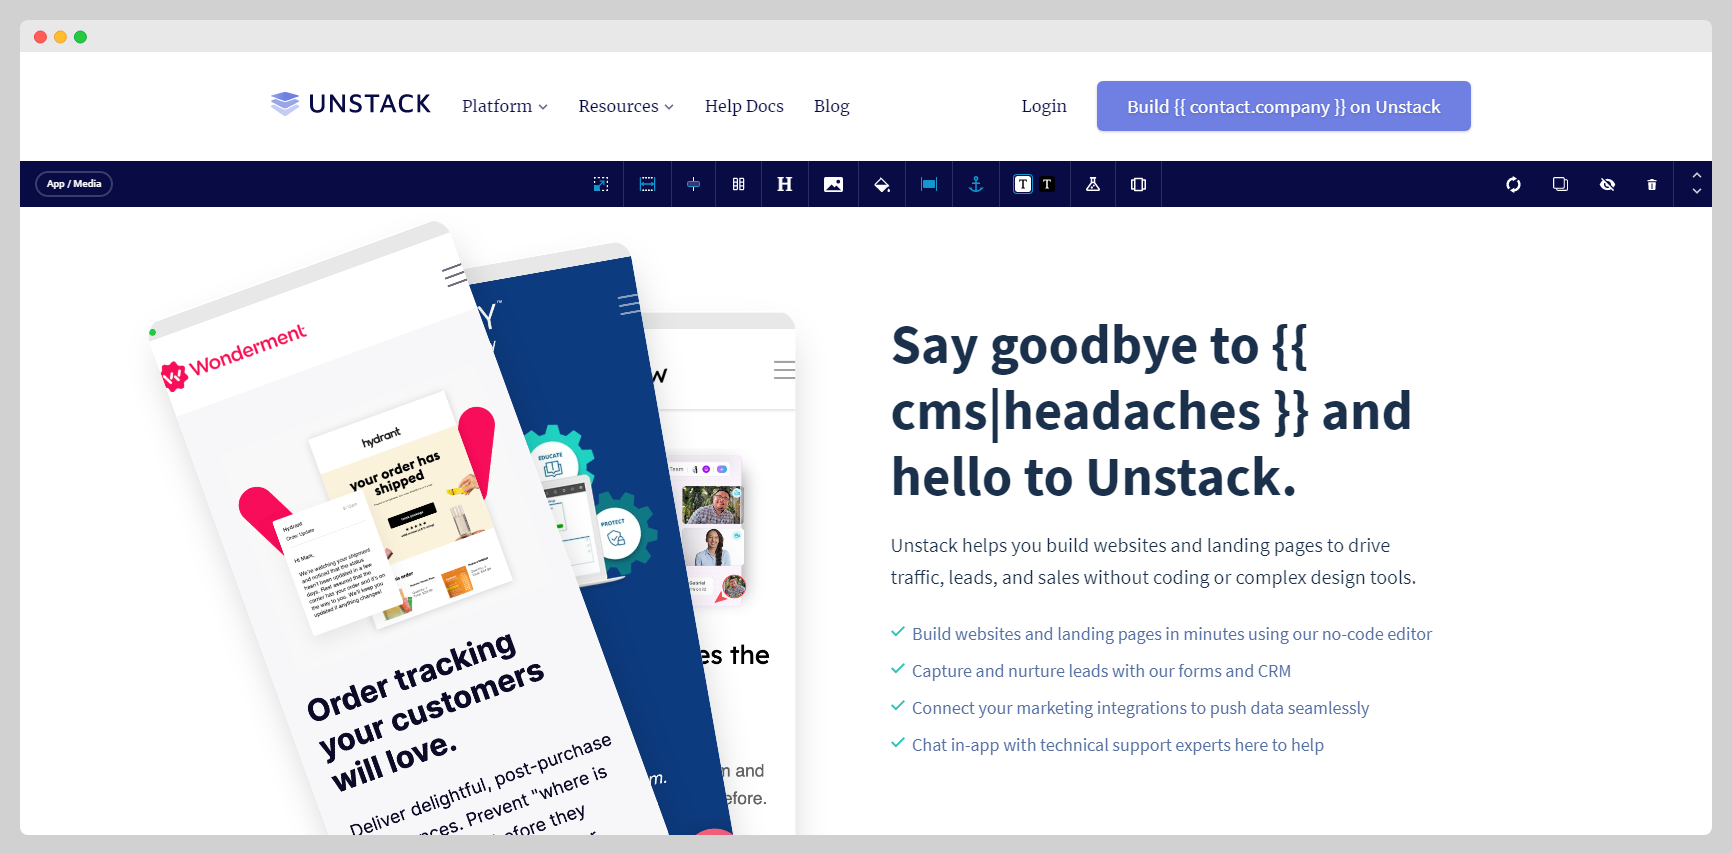Expand the Platform dropdown menu
Image resolution: width=1732 pixels, height=854 pixels.
click(505, 106)
